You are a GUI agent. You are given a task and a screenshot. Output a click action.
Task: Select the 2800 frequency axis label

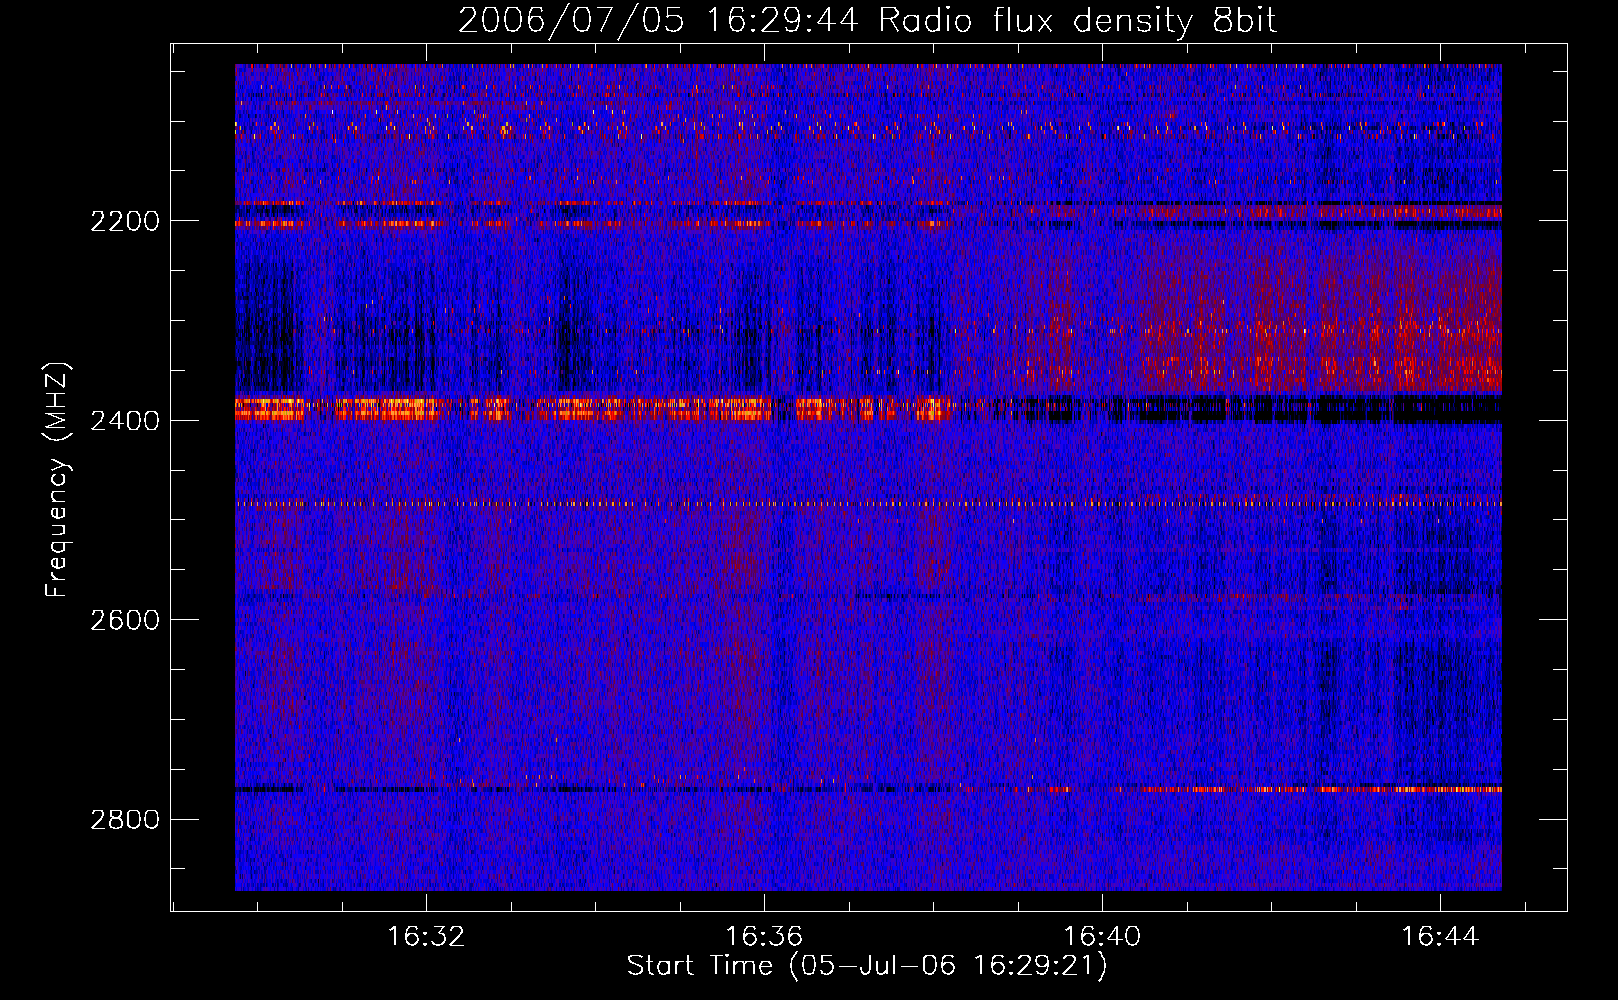[x=124, y=820]
